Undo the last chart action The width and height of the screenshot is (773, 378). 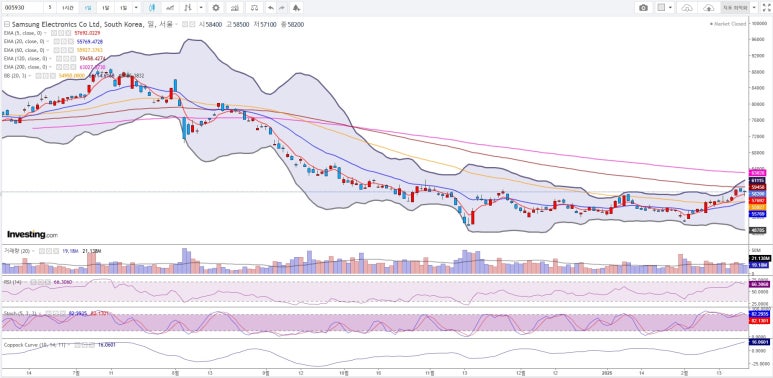pyautogui.click(x=271, y=8)
